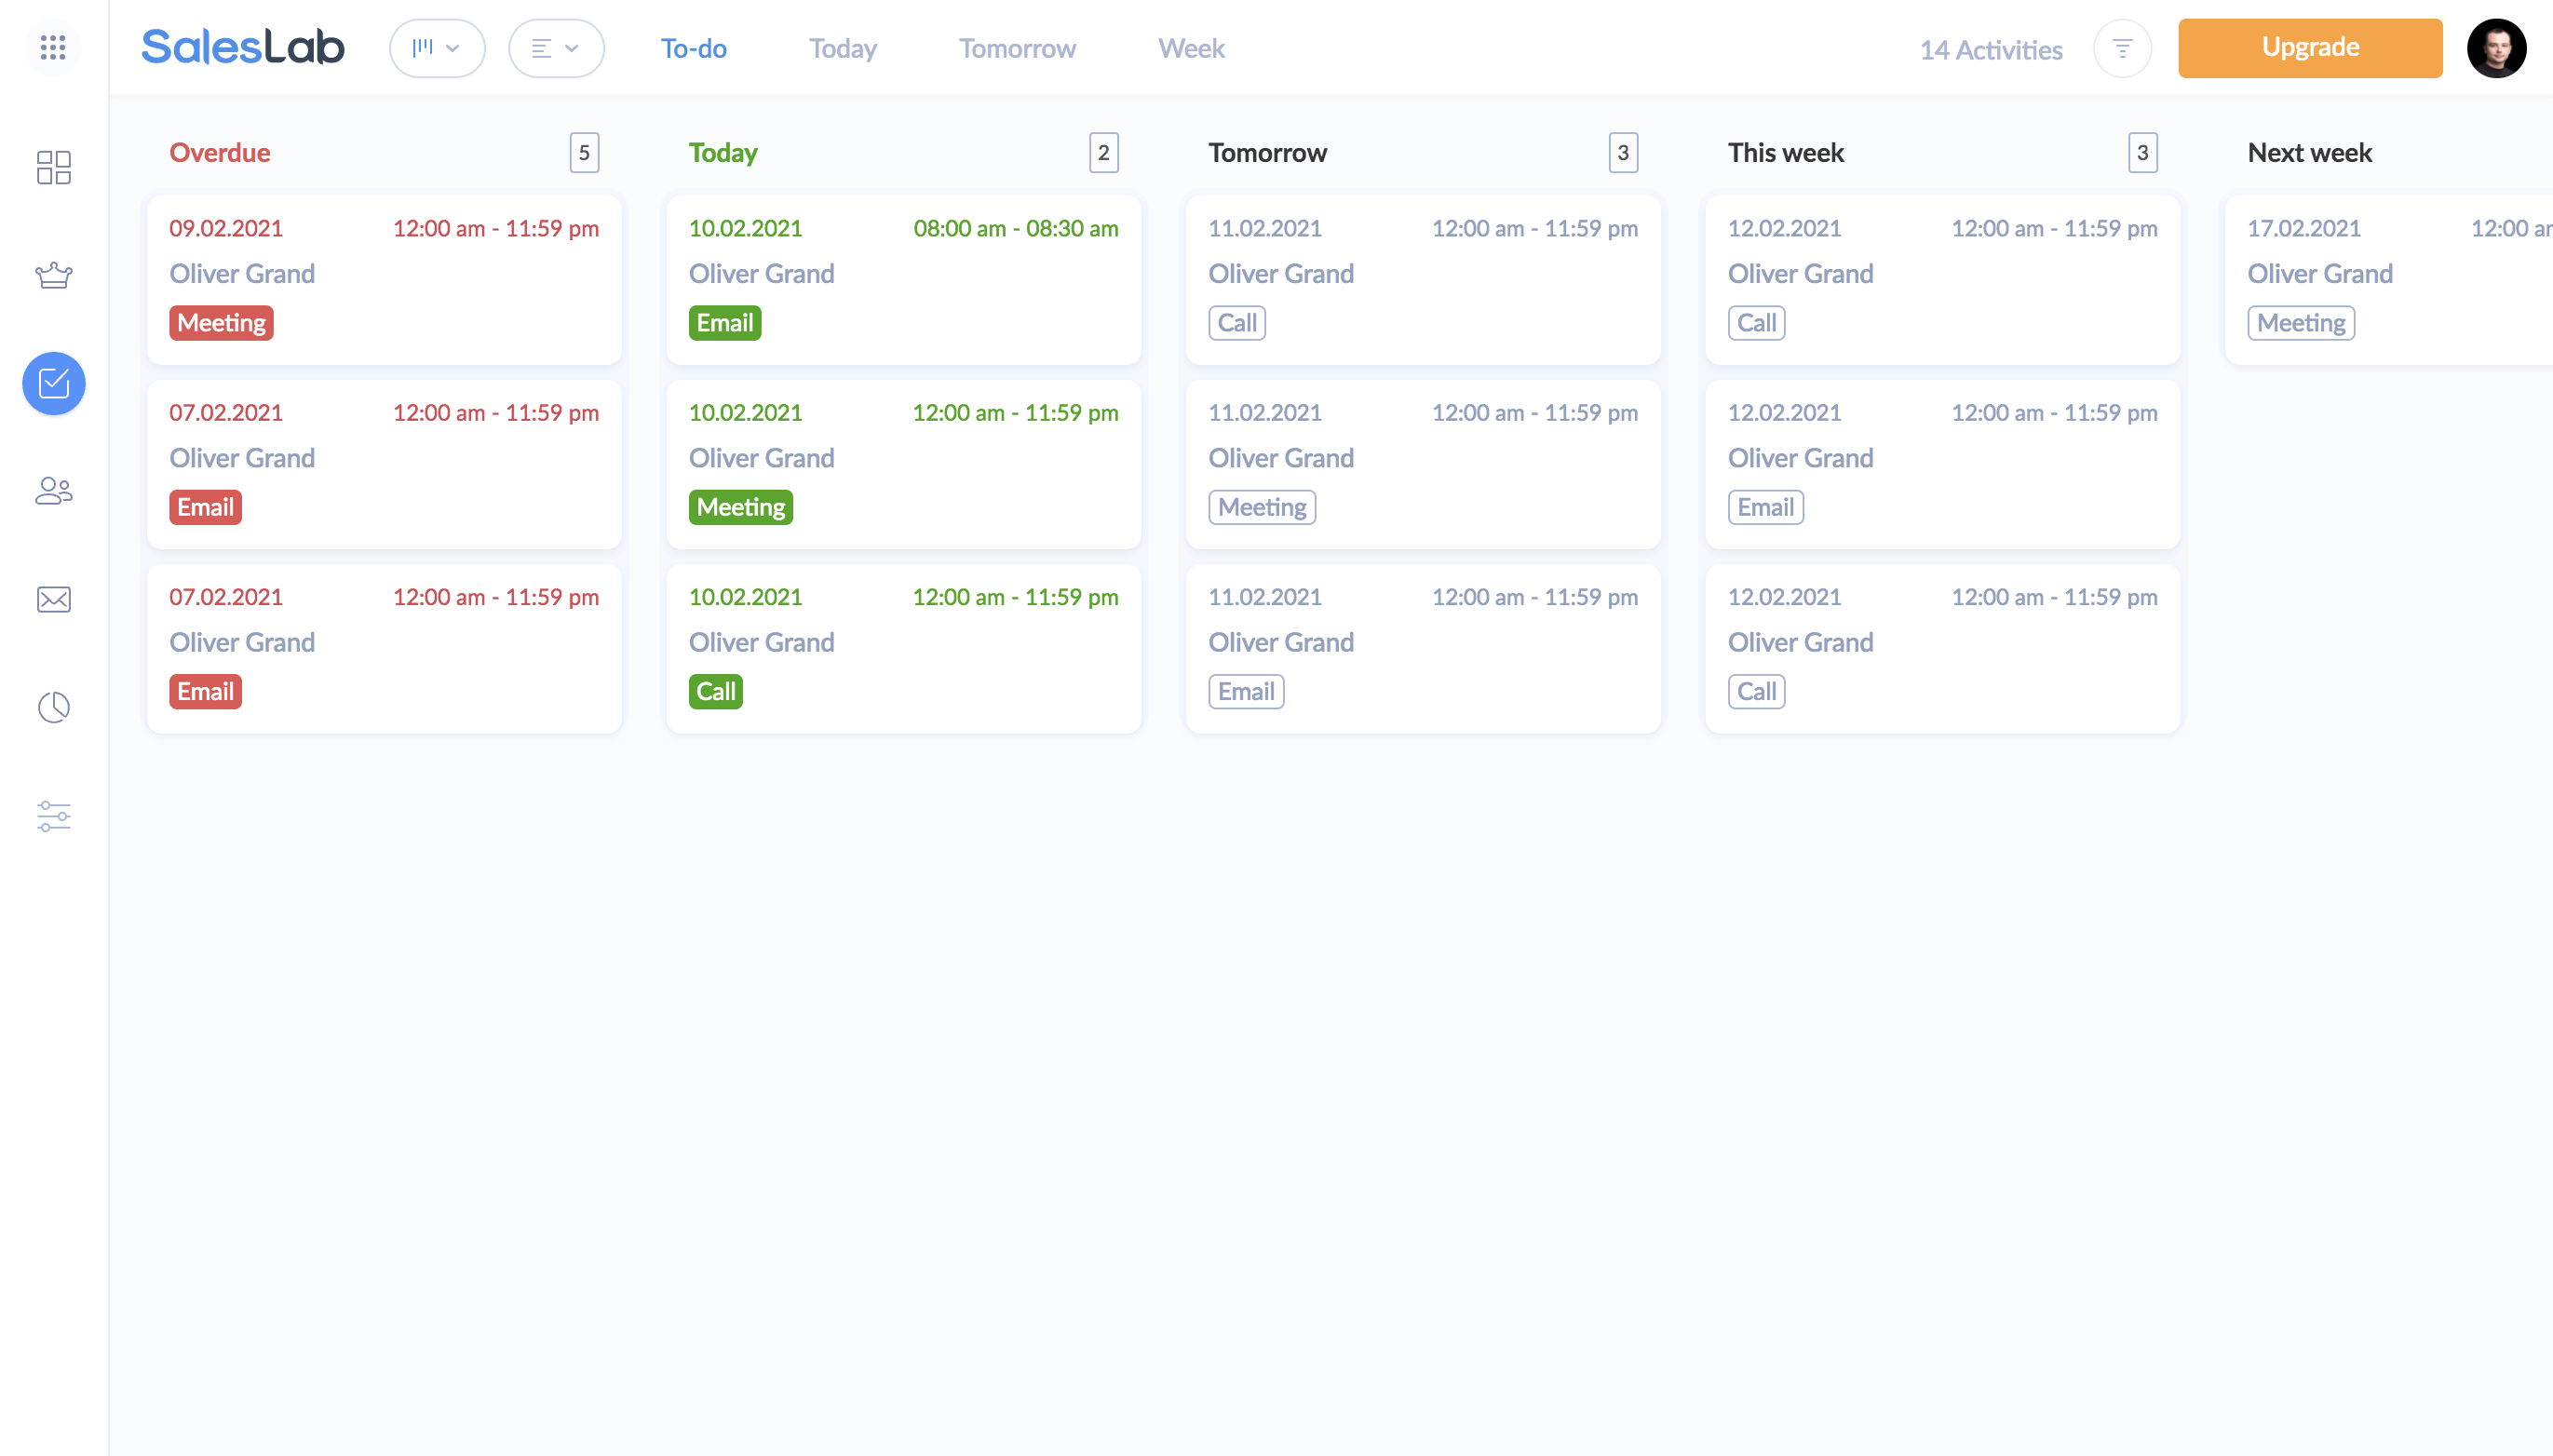The height and width of the screenshot is (1456, 2553).
Task: Click the filter icon next to 14 Activities
Action: [x=2121, y=48]
